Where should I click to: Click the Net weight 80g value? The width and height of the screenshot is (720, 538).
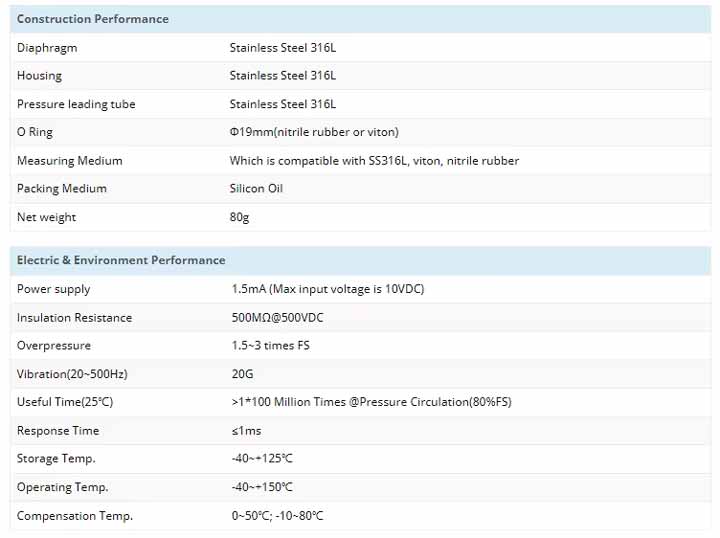click(x=239, y=217)
